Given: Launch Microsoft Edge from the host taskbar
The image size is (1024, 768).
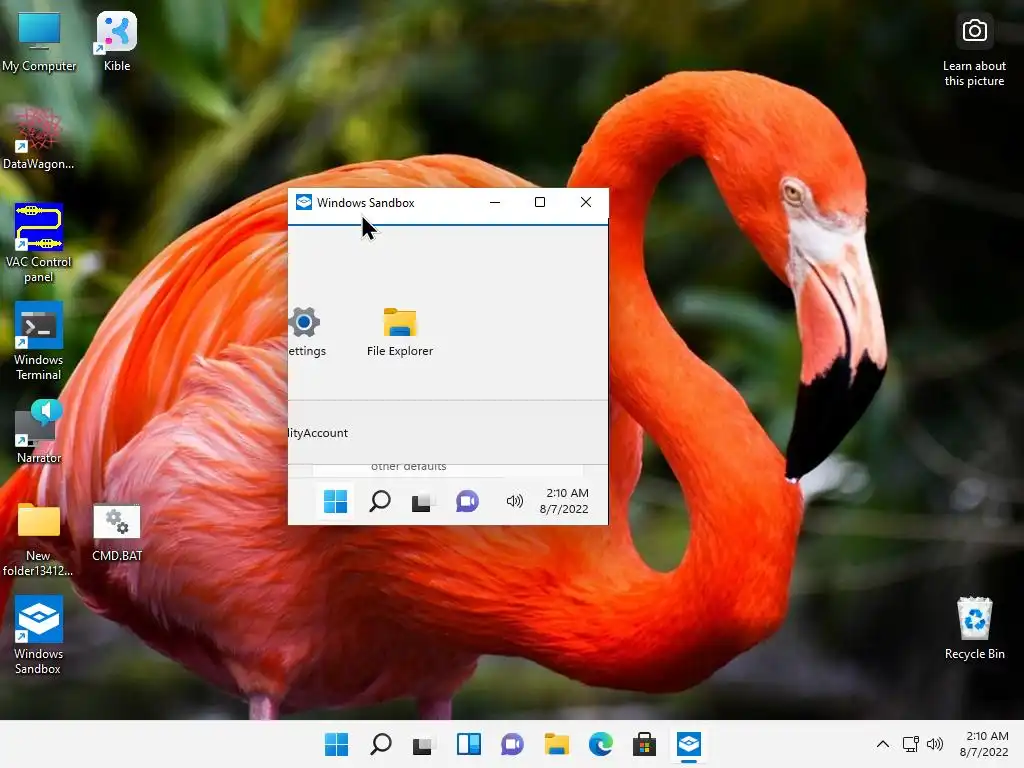Looking at the screenshot, I should [x=601, y=744].
